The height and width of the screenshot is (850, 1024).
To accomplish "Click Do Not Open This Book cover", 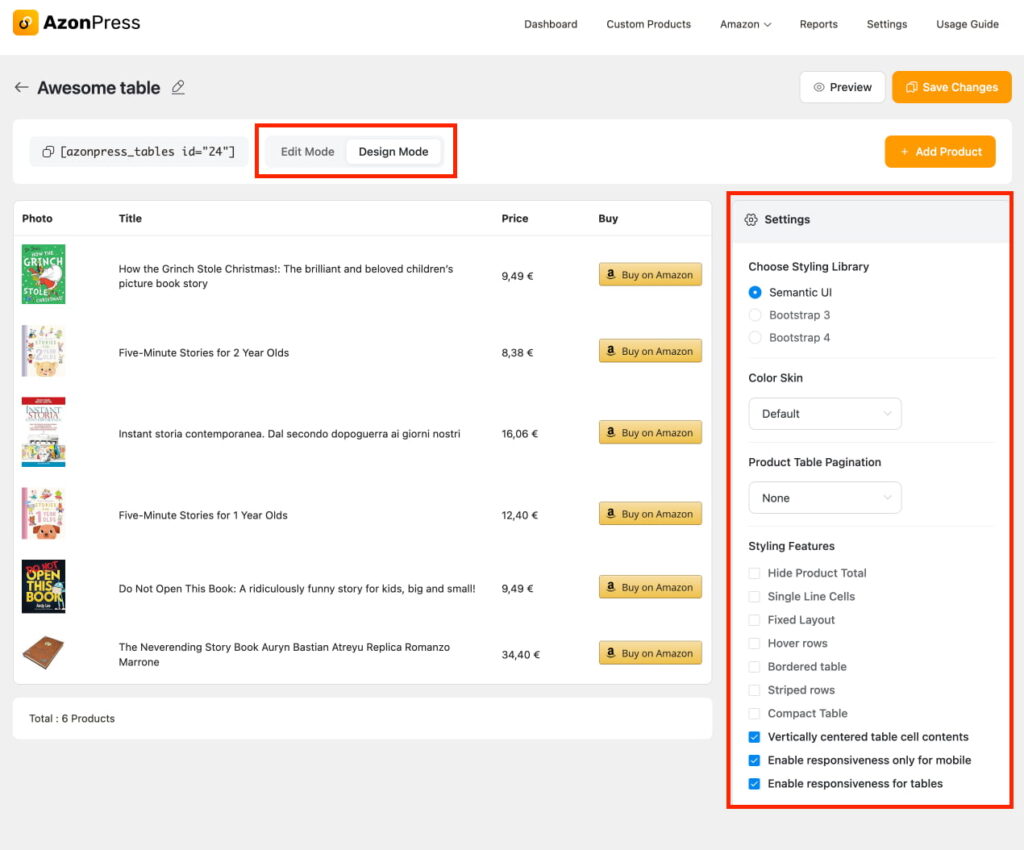I will click(x=44, y=586).
